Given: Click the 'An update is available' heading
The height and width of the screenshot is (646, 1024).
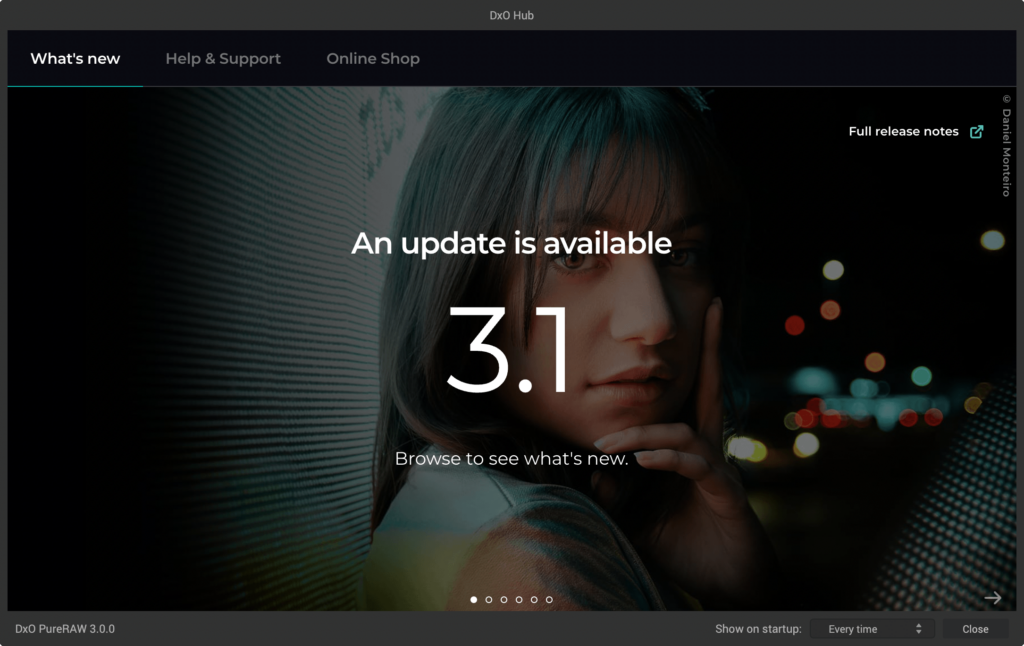Looking at the screenshot, I should 511,243.
